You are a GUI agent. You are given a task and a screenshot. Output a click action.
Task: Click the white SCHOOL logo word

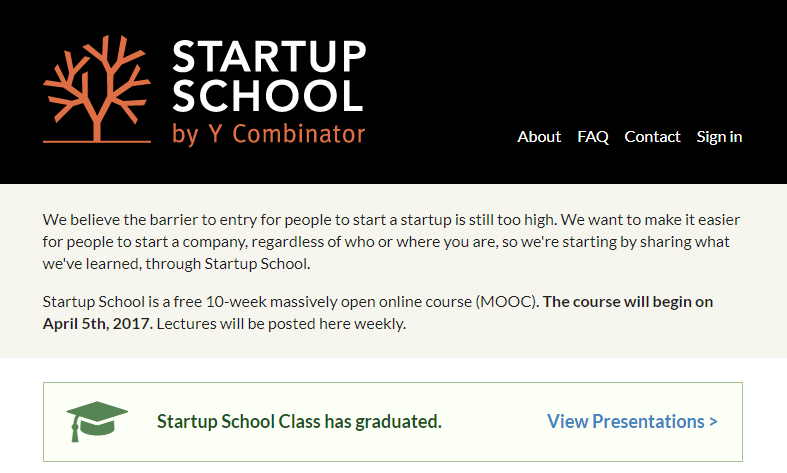tap(268, 95)
